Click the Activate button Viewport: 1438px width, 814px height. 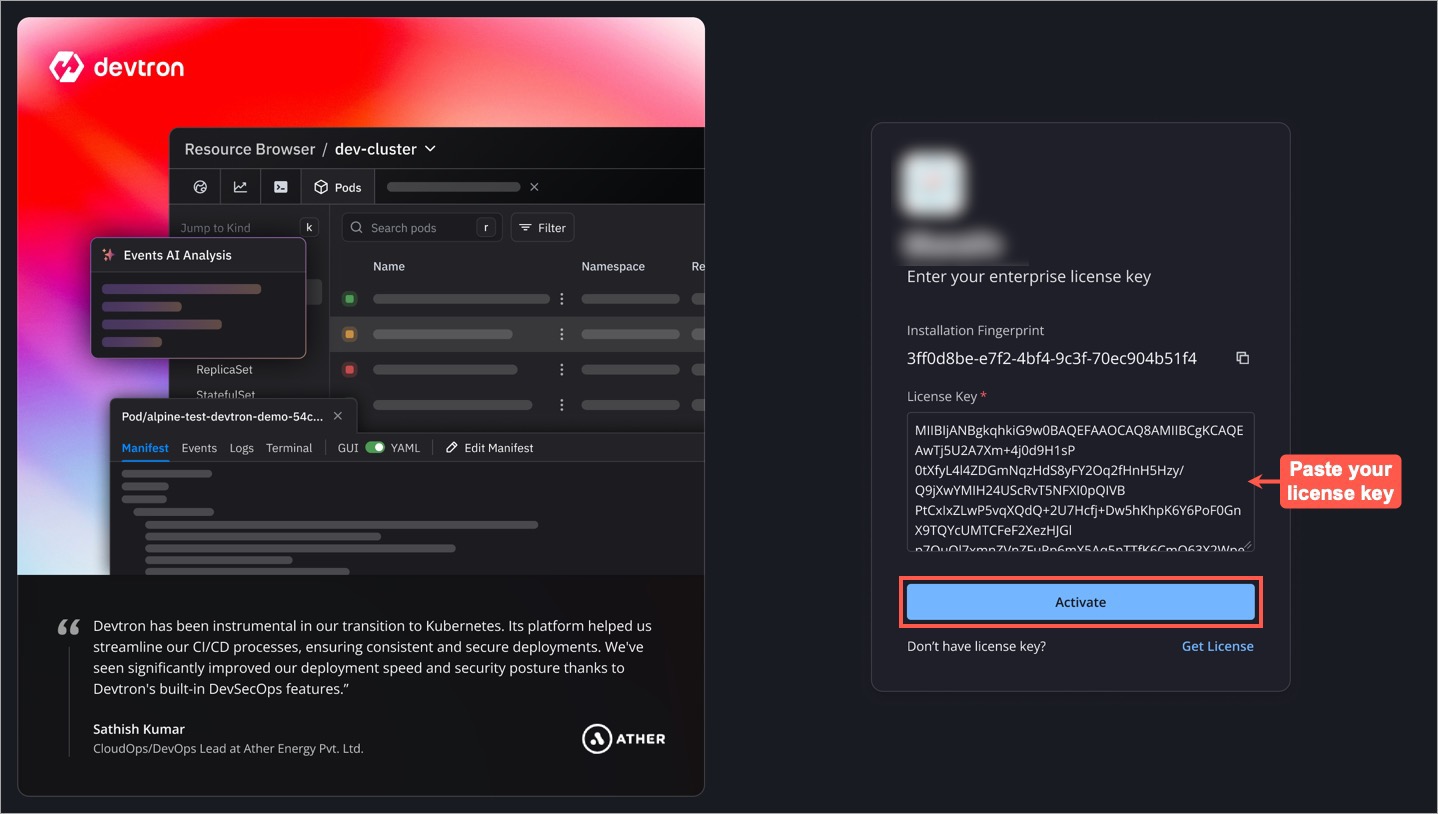[x=1080, y=602]
